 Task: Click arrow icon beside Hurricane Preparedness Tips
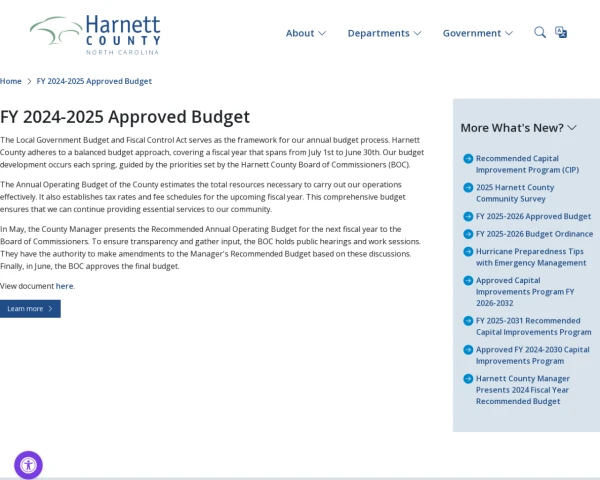coord(468,252)
